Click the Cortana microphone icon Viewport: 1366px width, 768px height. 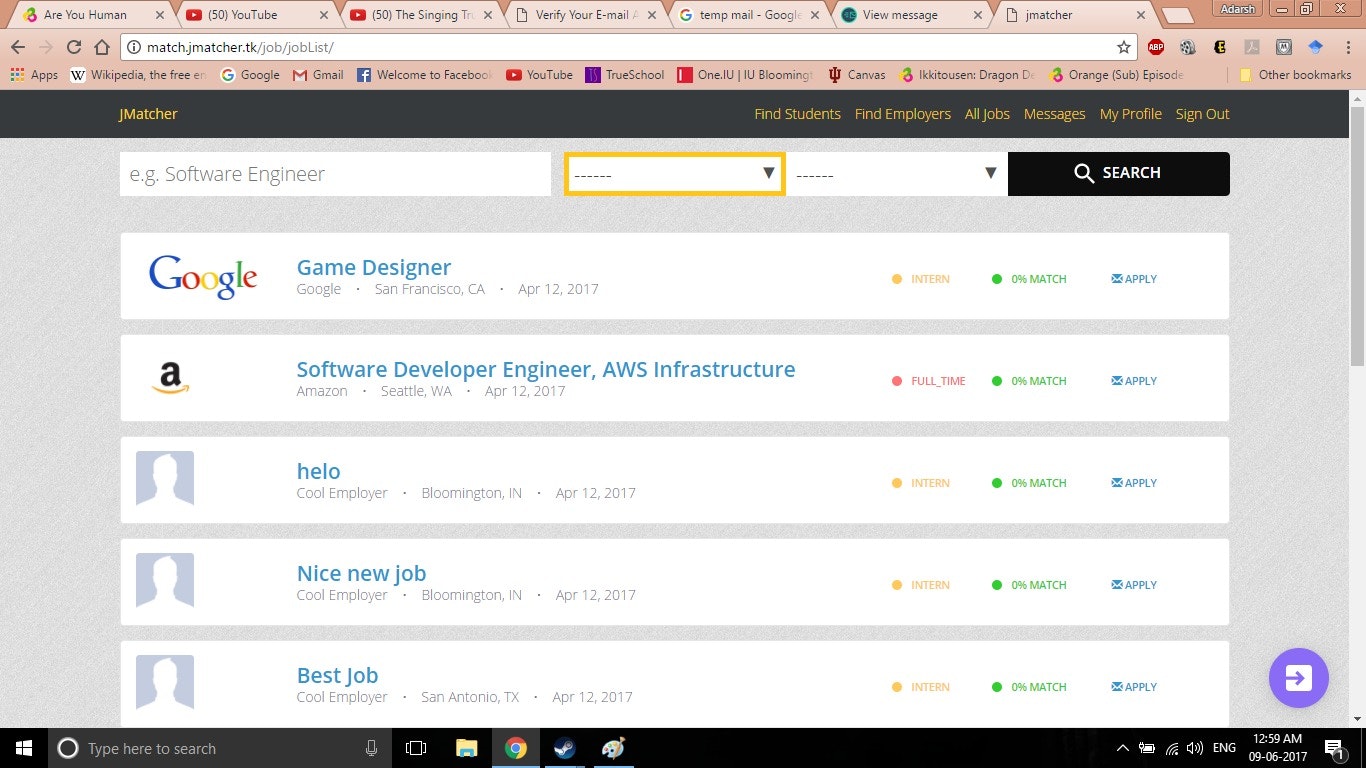coord(371,748)
